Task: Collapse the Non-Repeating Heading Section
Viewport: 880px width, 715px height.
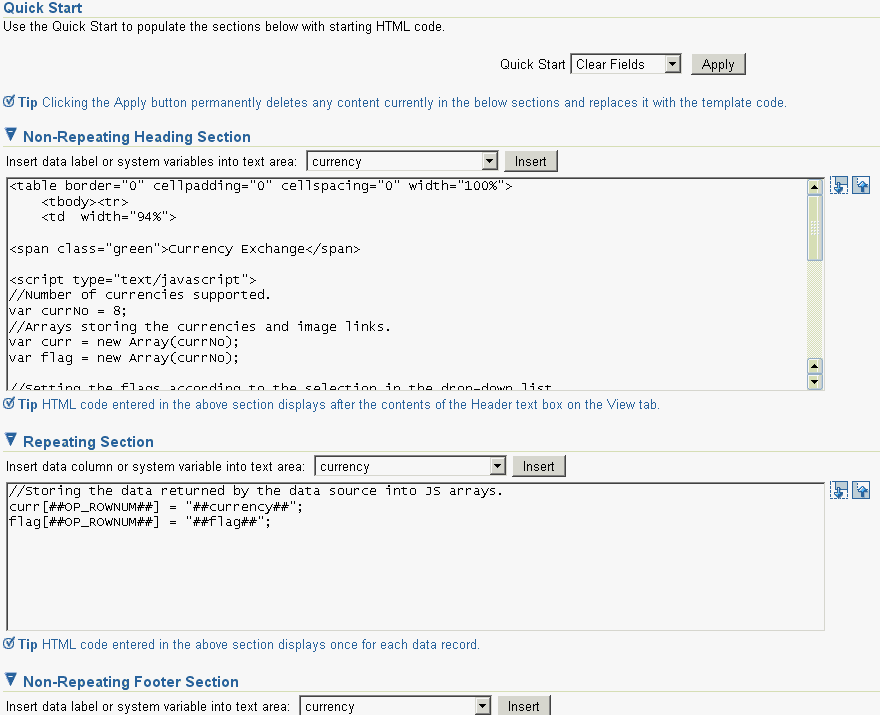Action: click(x=11, y=135)
